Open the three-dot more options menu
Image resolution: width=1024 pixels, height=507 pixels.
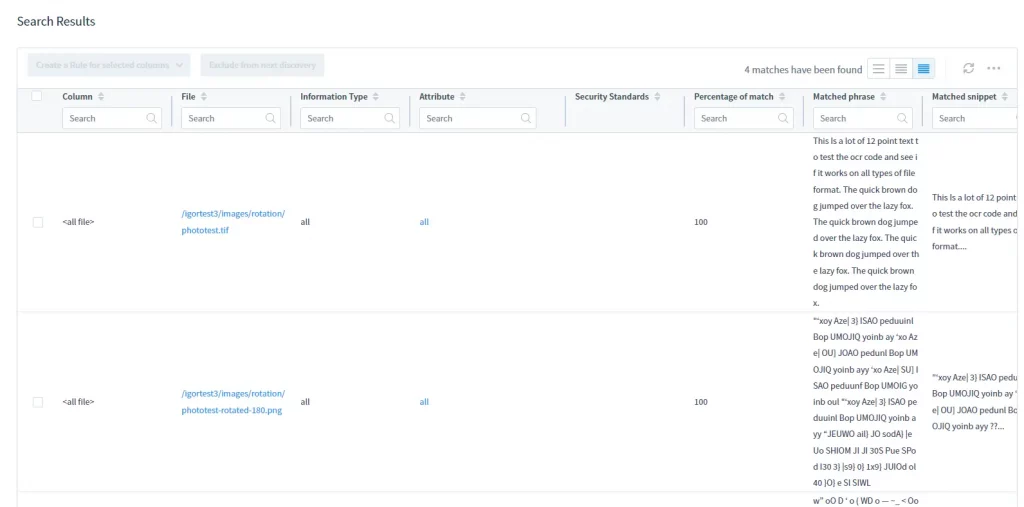click(x=993, y=68)
